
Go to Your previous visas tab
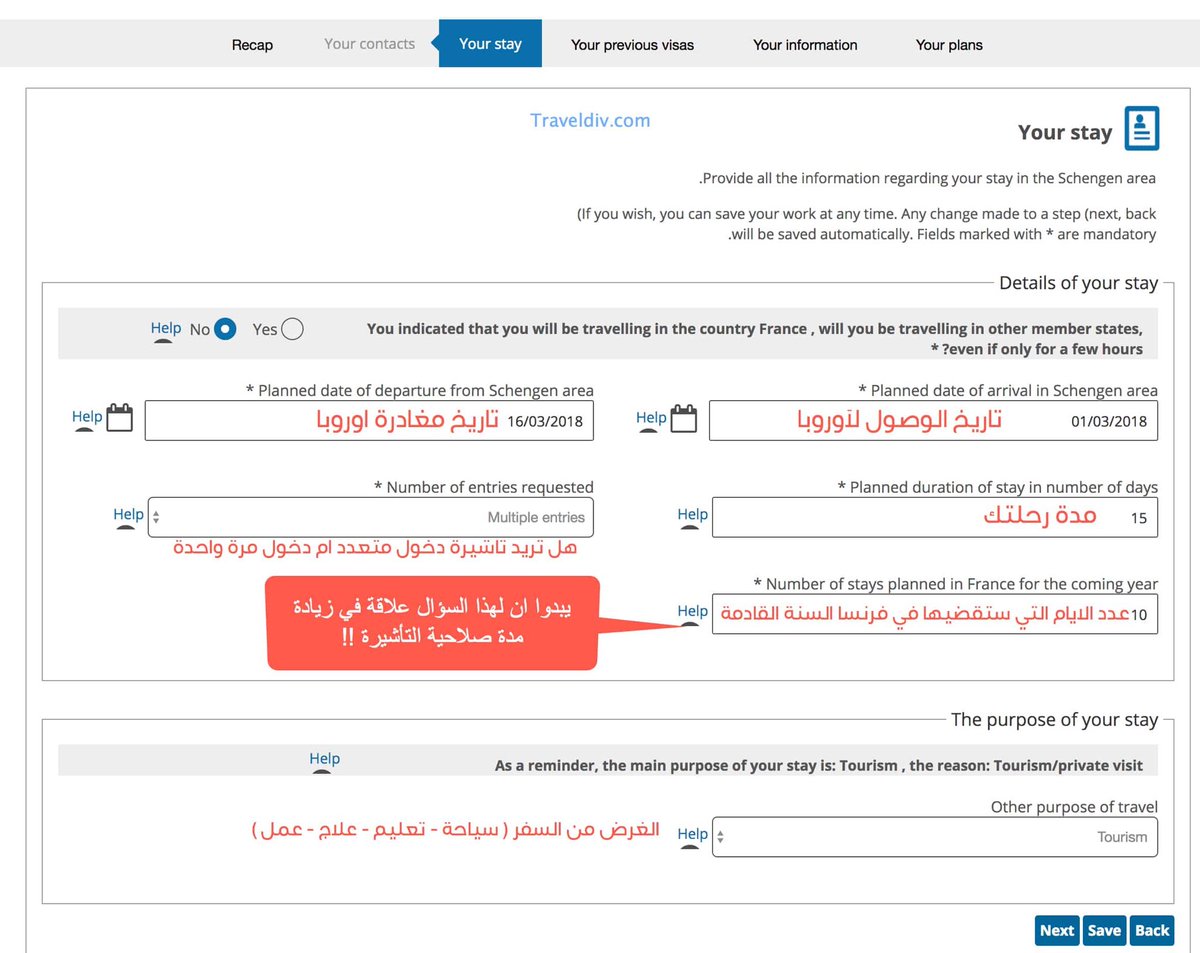pos(632,45)
